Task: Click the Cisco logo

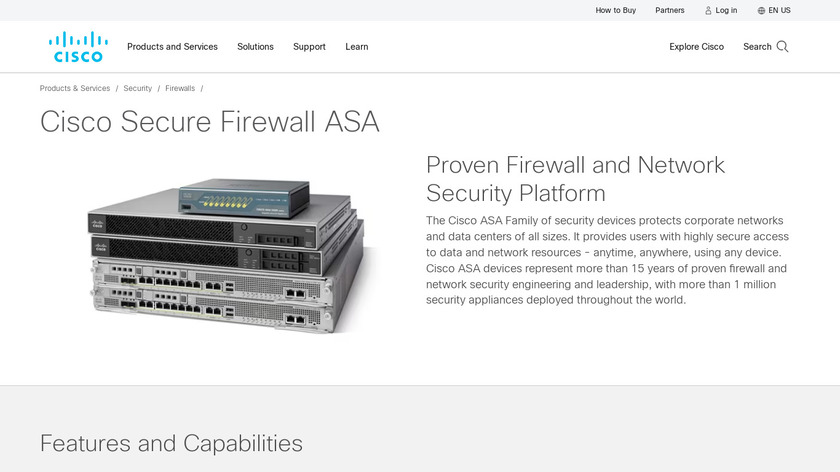Action: pos(78,47)
